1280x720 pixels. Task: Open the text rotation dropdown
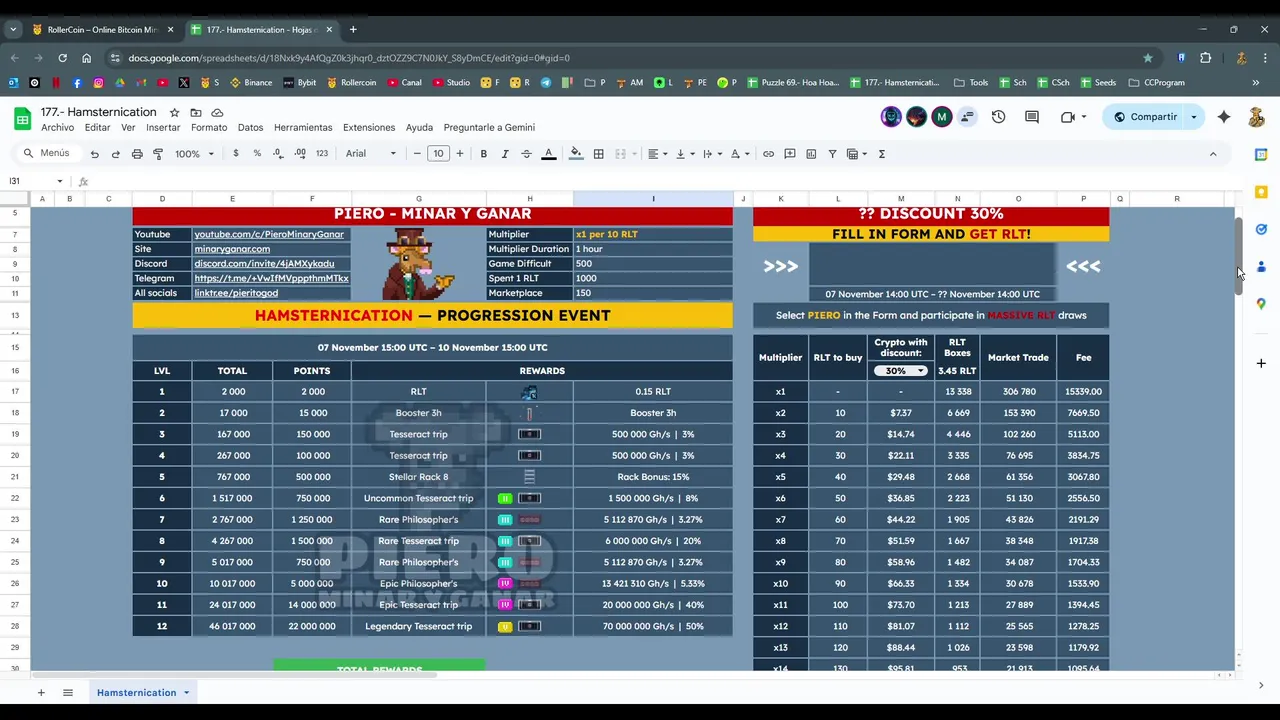739,154
